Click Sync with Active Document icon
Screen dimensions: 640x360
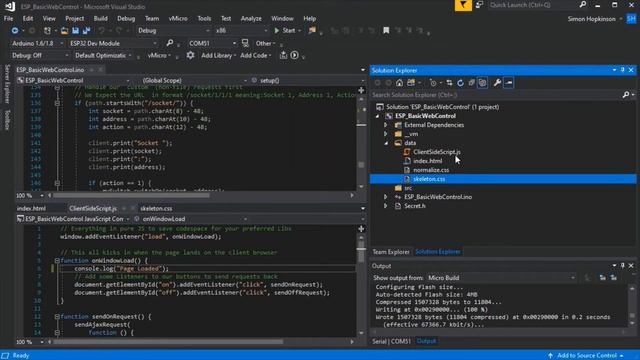click(x=449, y=83)
